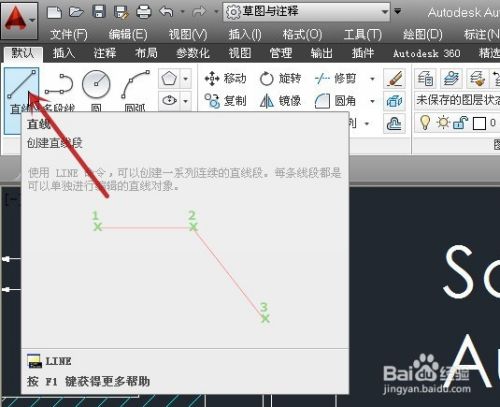Open the 草图与注释 workspace dropdown
Screen dimensions: 500x407
point(306,12)
